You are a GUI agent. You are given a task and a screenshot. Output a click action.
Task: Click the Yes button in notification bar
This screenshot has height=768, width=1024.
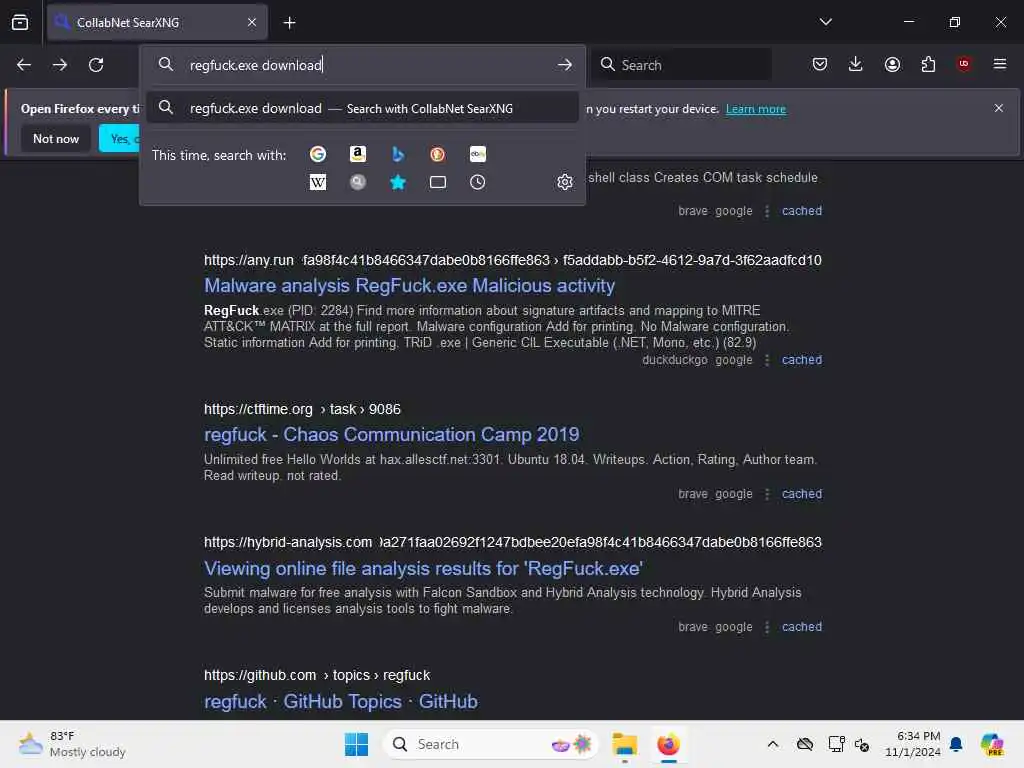pyautogui.click(x=120, y=138)
